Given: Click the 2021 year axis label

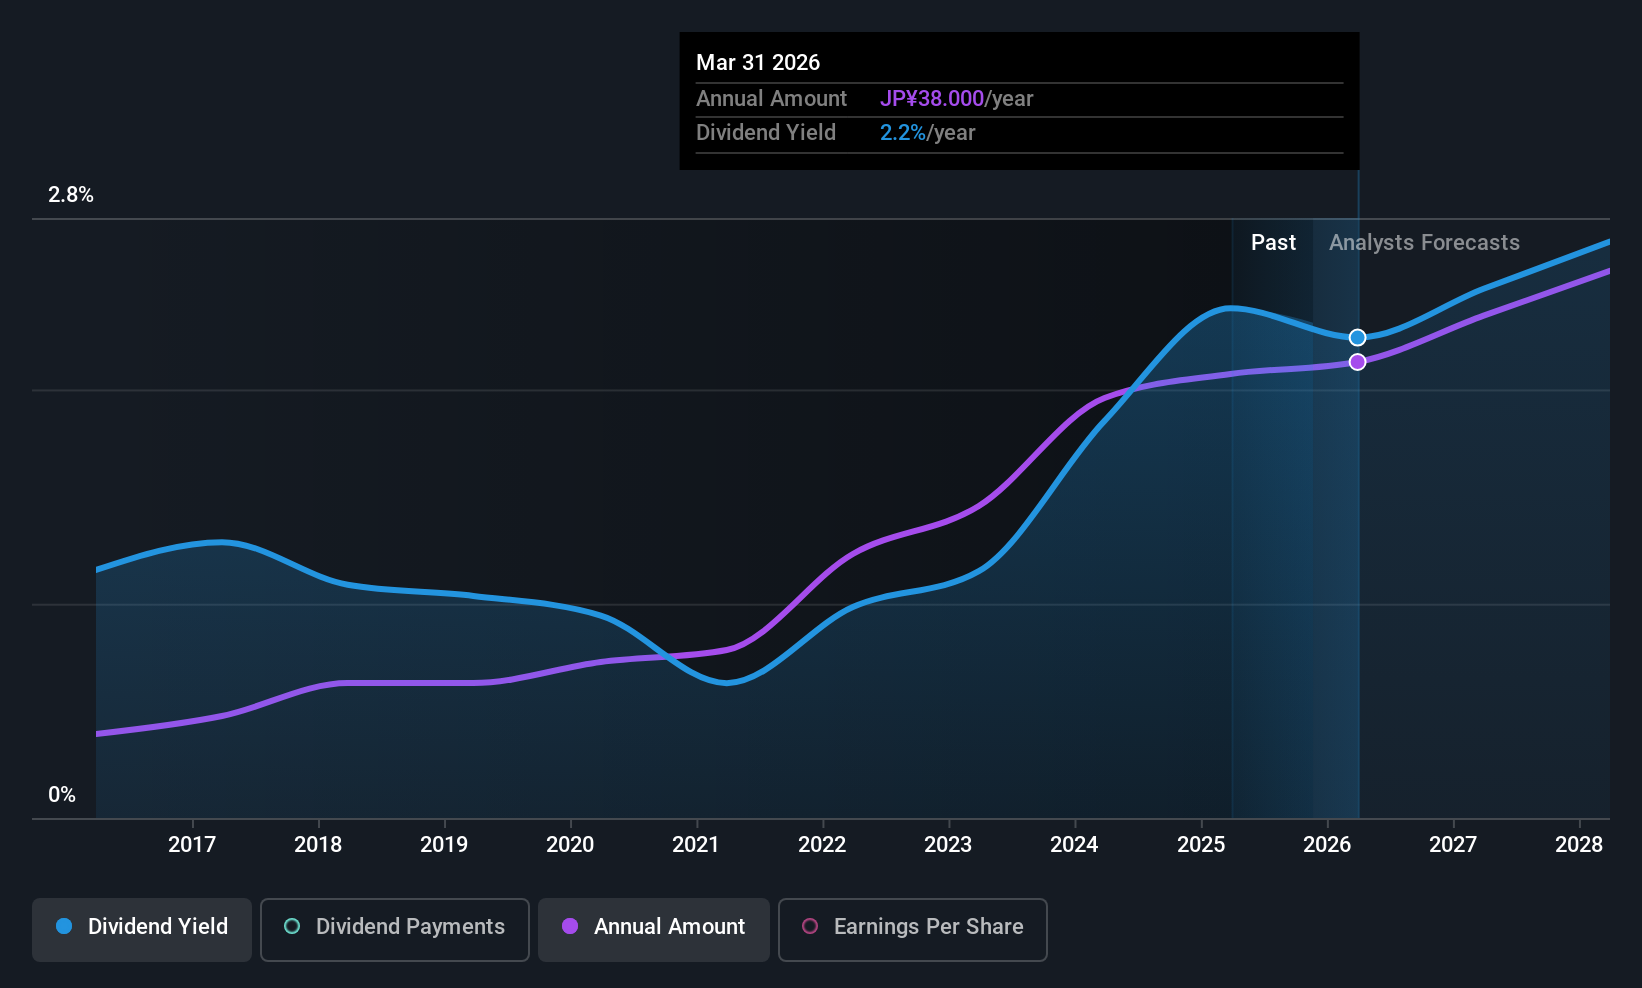Looking at the screenshot, I should click(696, 845).
